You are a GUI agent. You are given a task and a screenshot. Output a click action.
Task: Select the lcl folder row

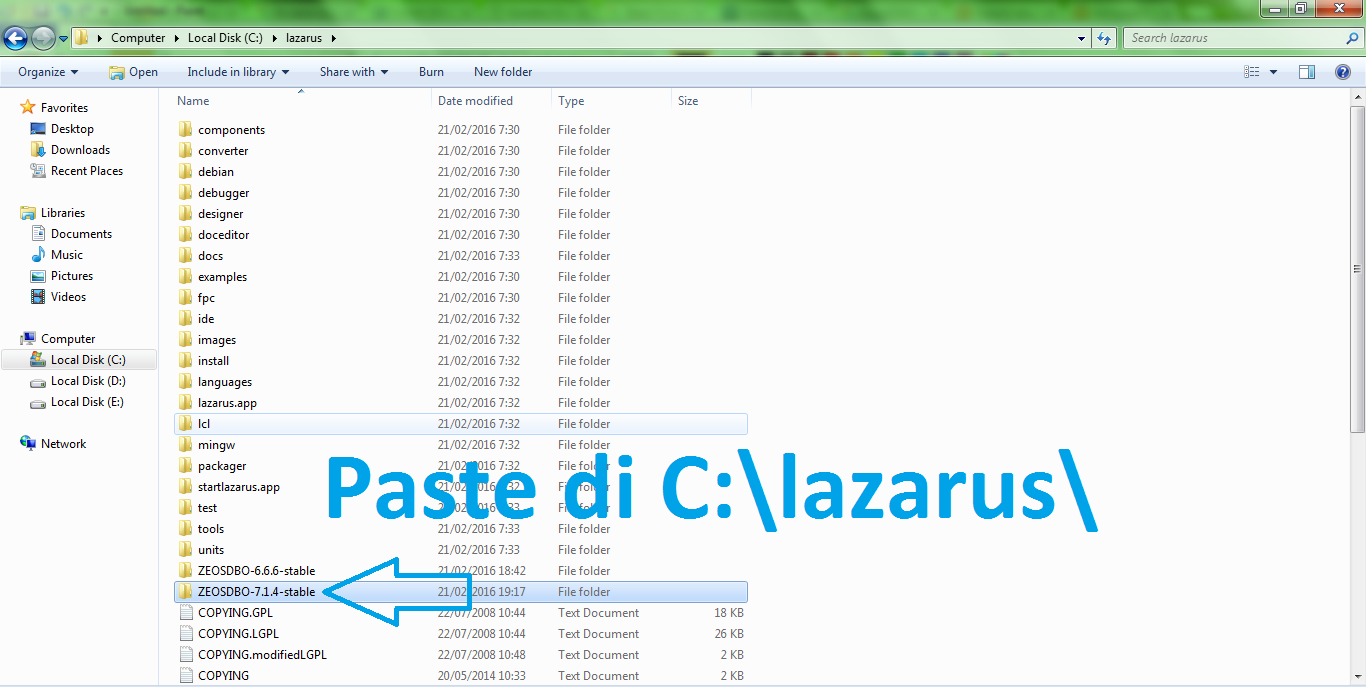point(460,424)
